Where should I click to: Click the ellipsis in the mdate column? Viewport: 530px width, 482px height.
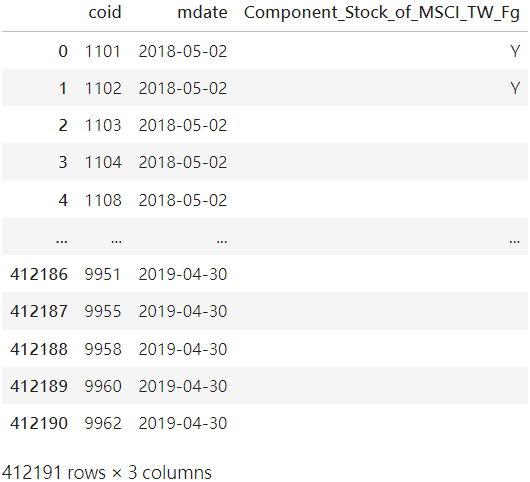click(222, 241)
